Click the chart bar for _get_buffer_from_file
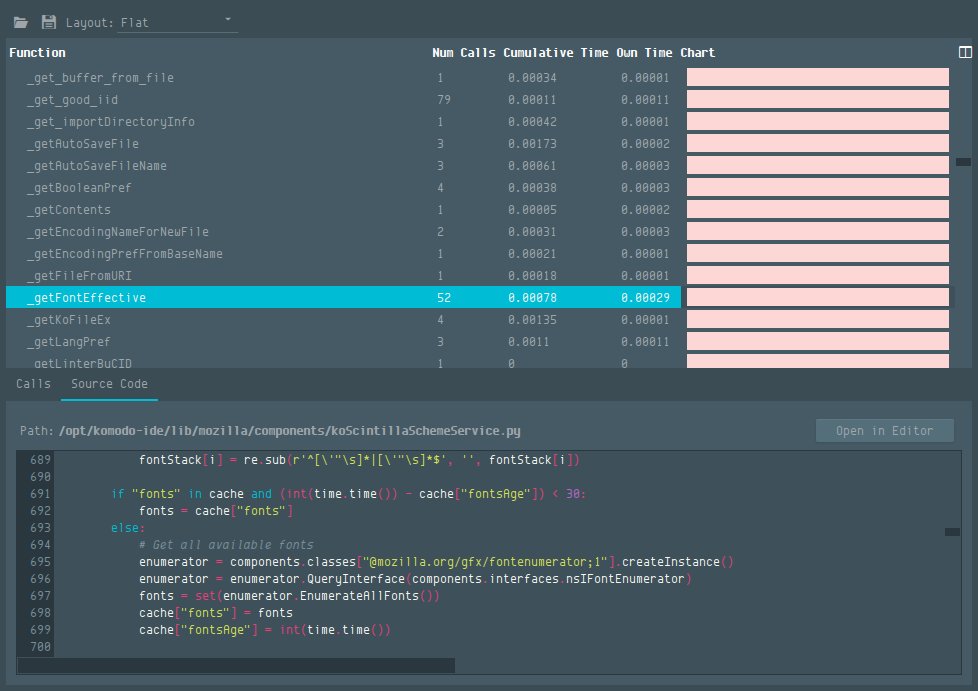This screenshot has height=691, width=978. 817,77
